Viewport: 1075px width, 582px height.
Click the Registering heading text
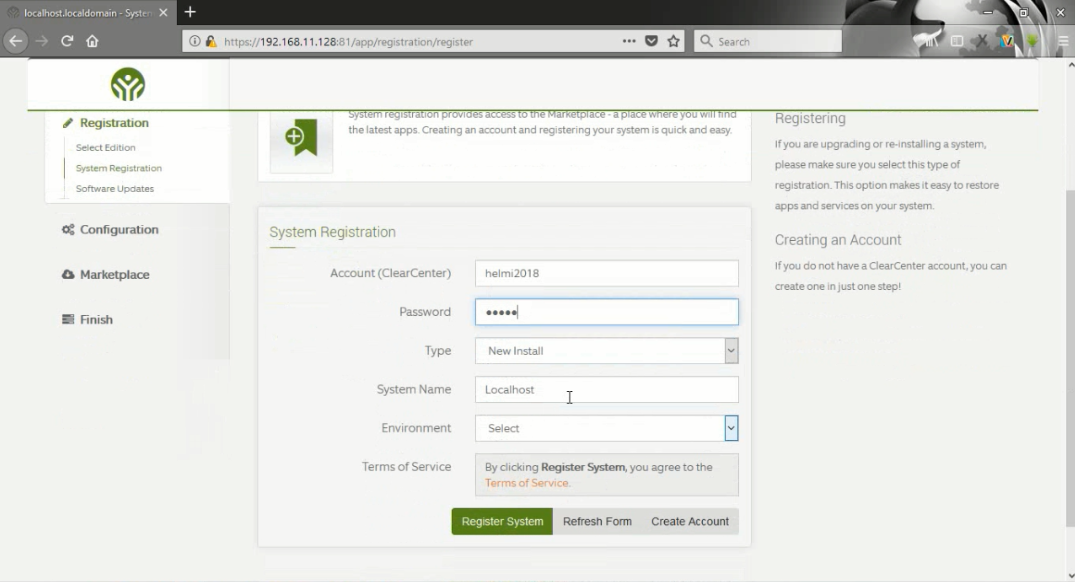pos(810,118)
